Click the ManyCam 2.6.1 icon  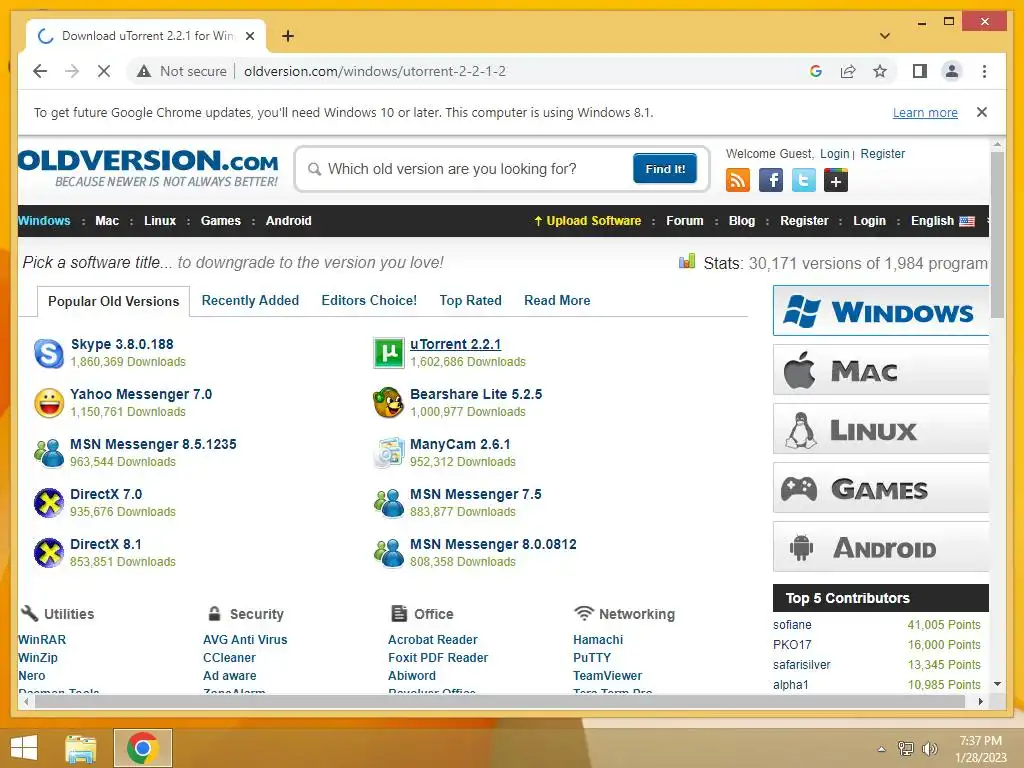pos(389,453)
